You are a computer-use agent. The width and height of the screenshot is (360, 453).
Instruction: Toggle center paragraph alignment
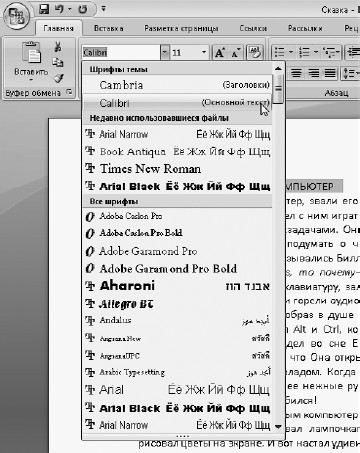coord(296,73)
